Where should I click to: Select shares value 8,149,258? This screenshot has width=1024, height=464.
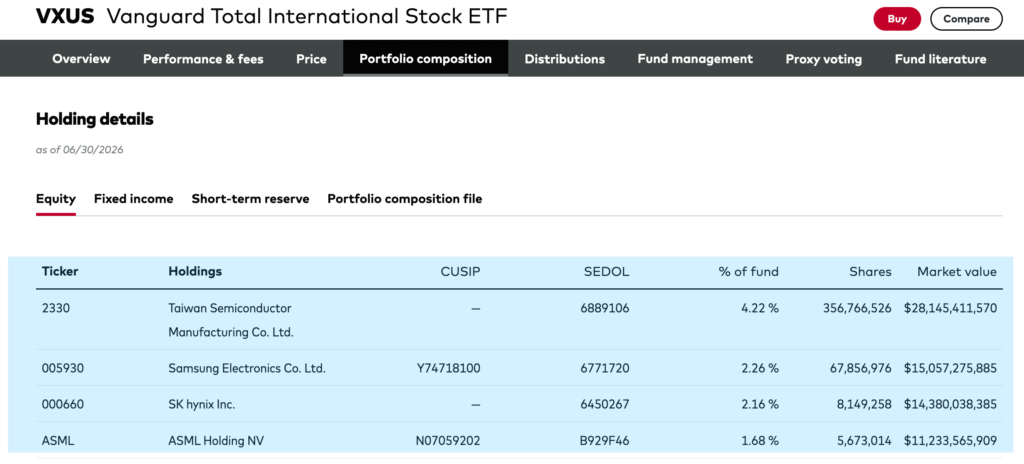click(864, 405)
